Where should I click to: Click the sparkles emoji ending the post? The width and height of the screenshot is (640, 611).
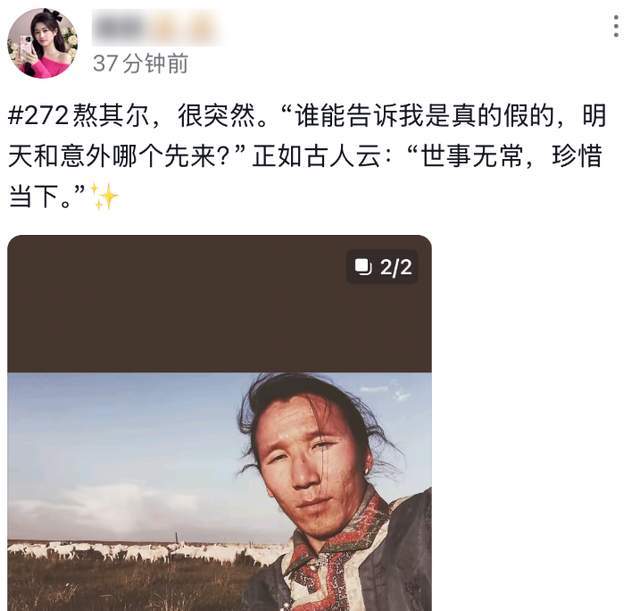(104, 196)
